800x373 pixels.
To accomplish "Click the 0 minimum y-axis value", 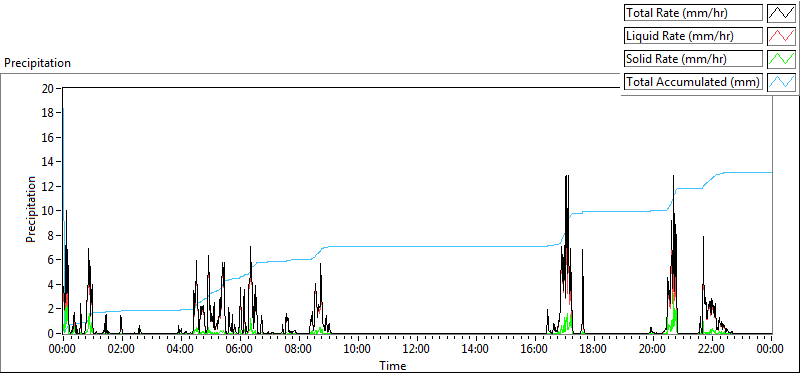I will click(52, 333).
